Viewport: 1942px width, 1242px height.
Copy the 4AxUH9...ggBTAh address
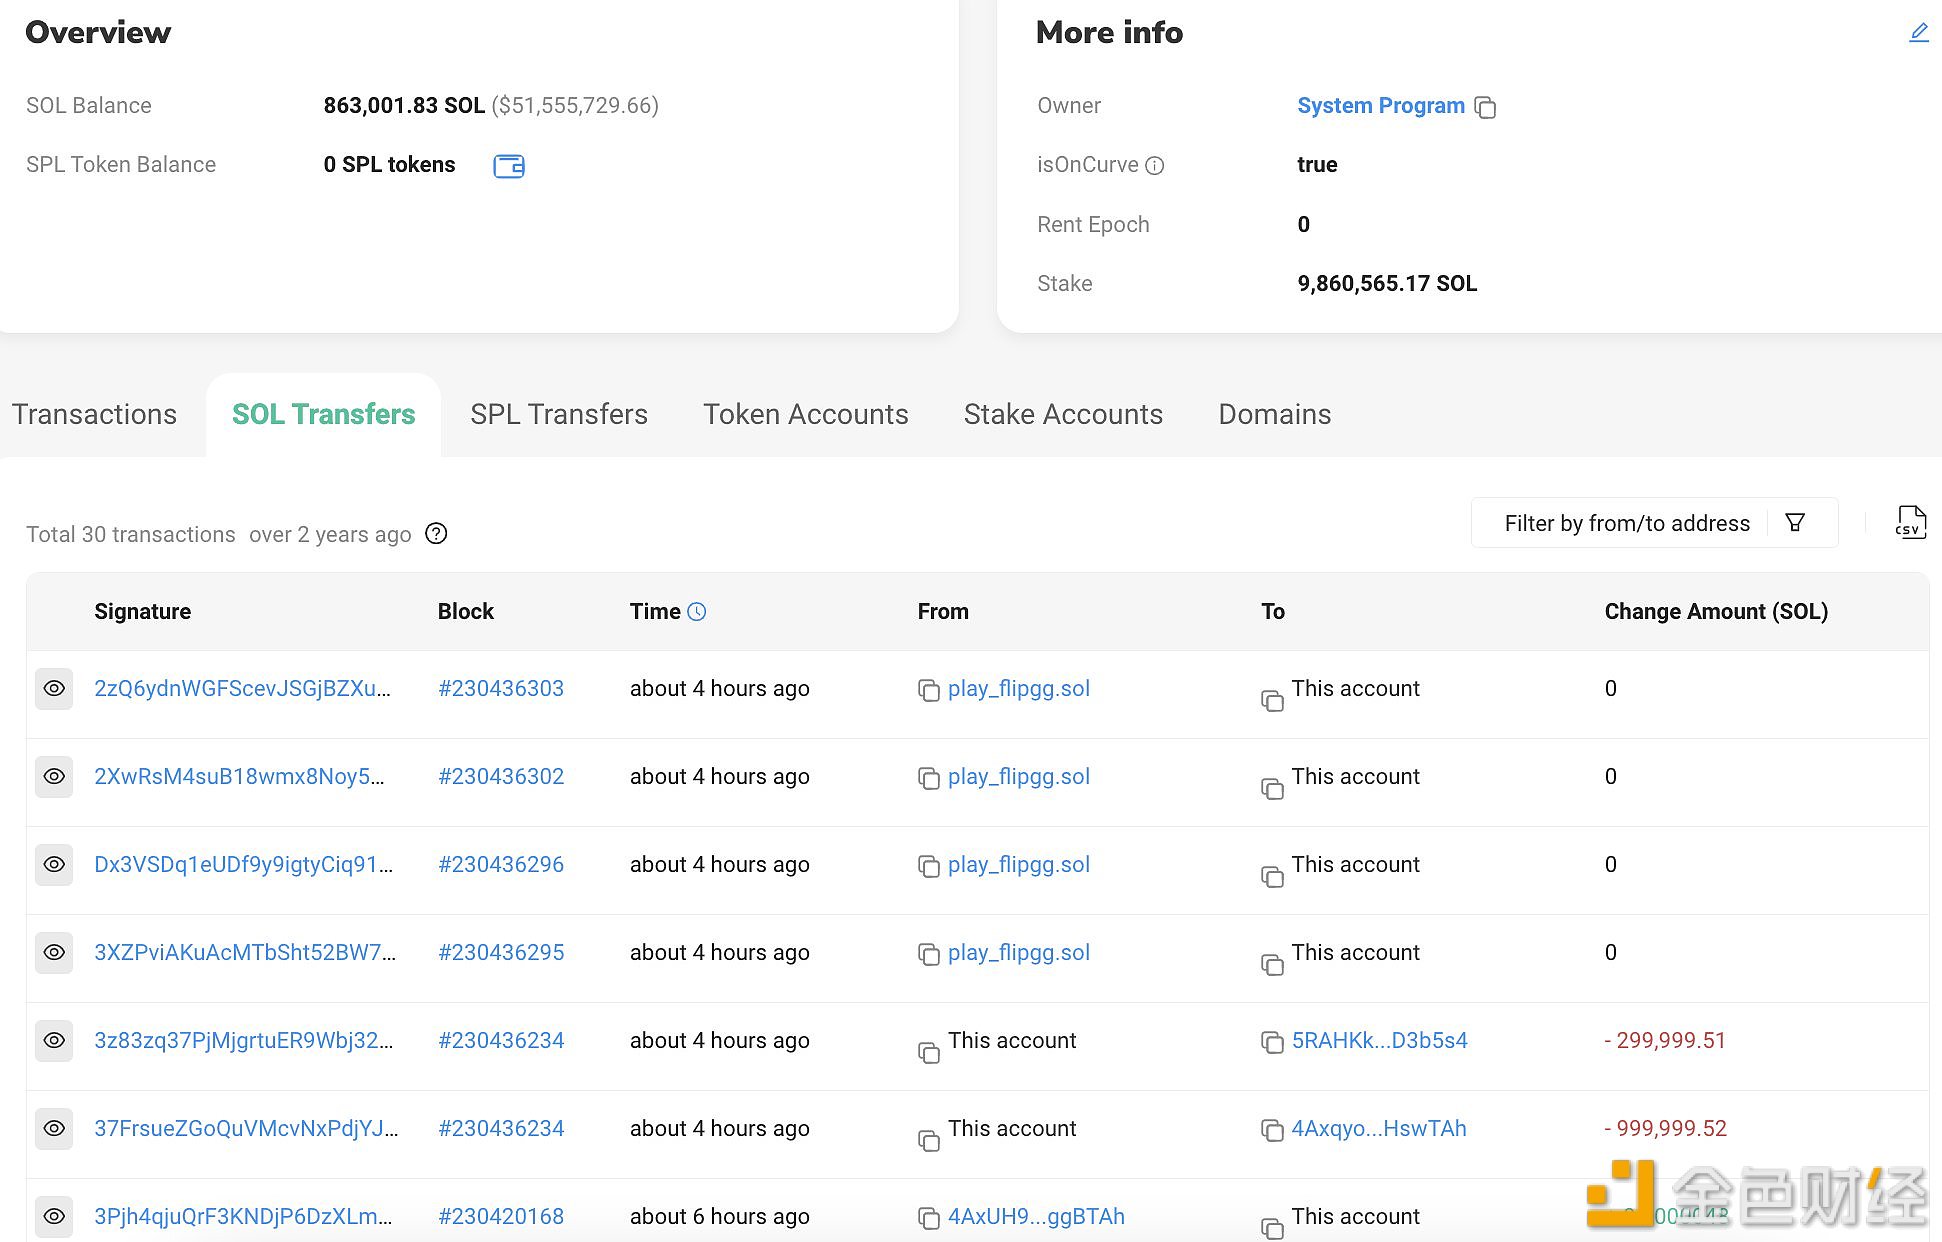[x=929, y=1218]
